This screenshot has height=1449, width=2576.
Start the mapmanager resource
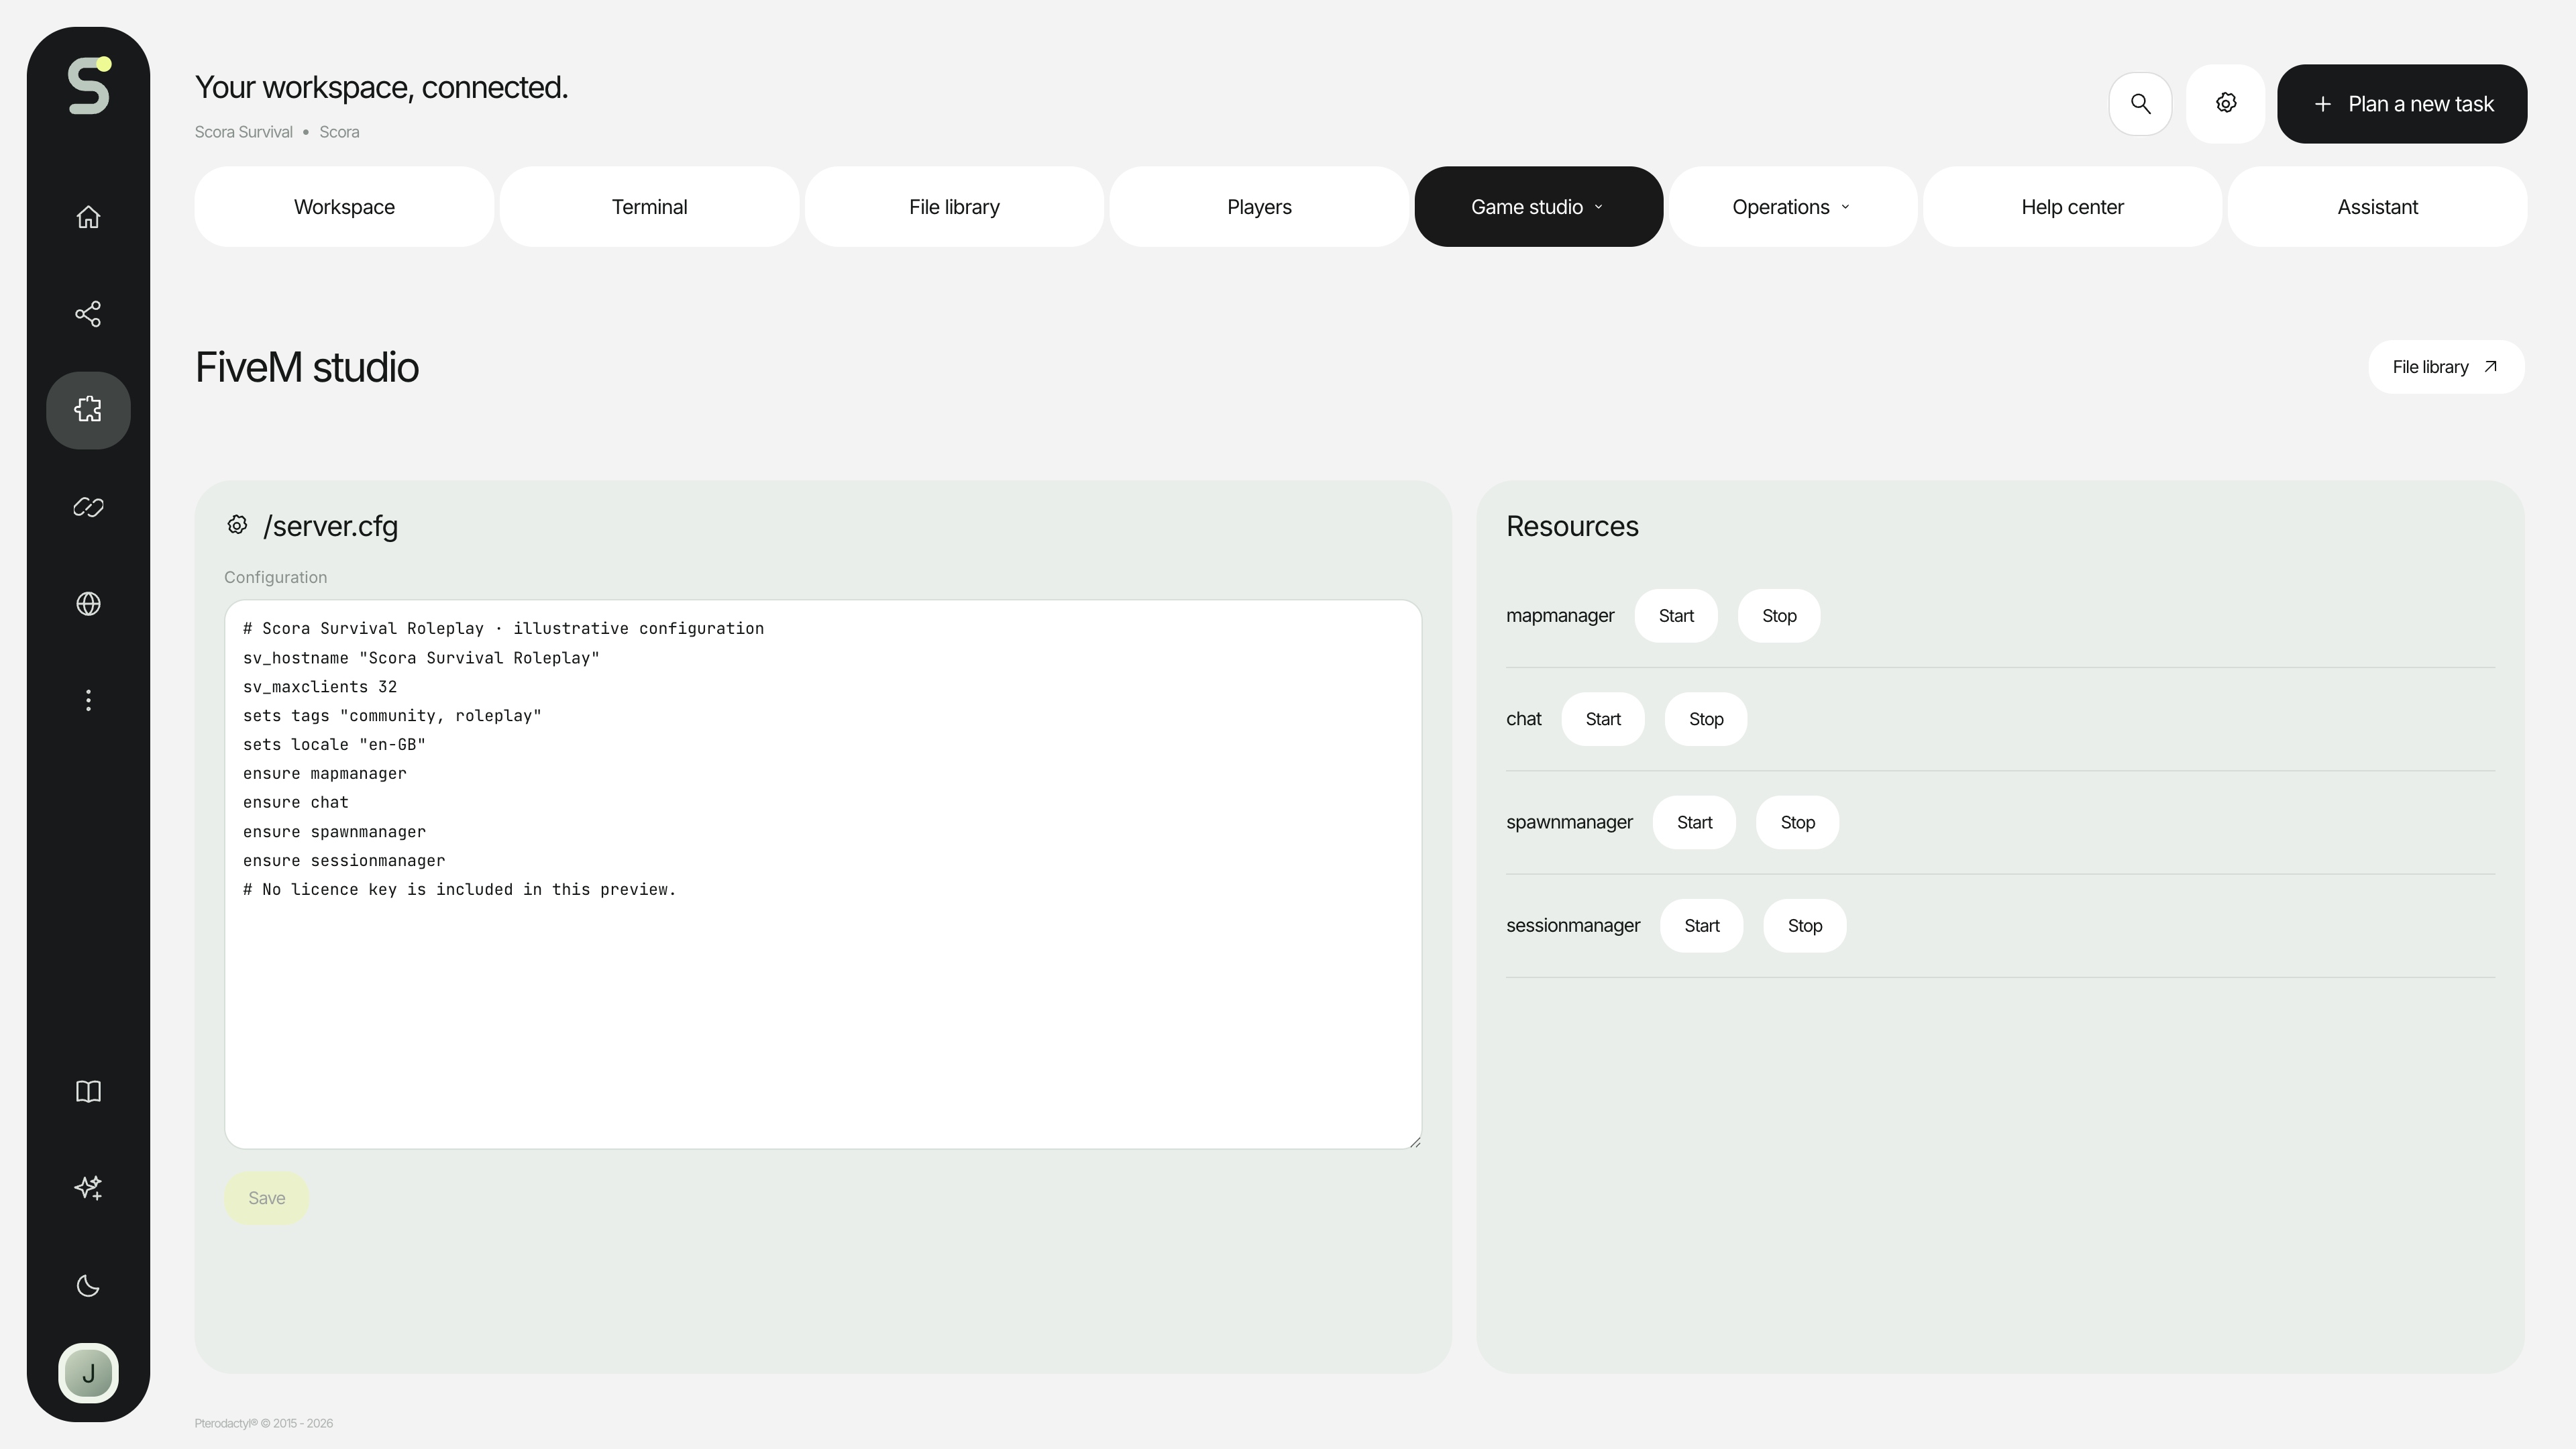[1676, 616]
